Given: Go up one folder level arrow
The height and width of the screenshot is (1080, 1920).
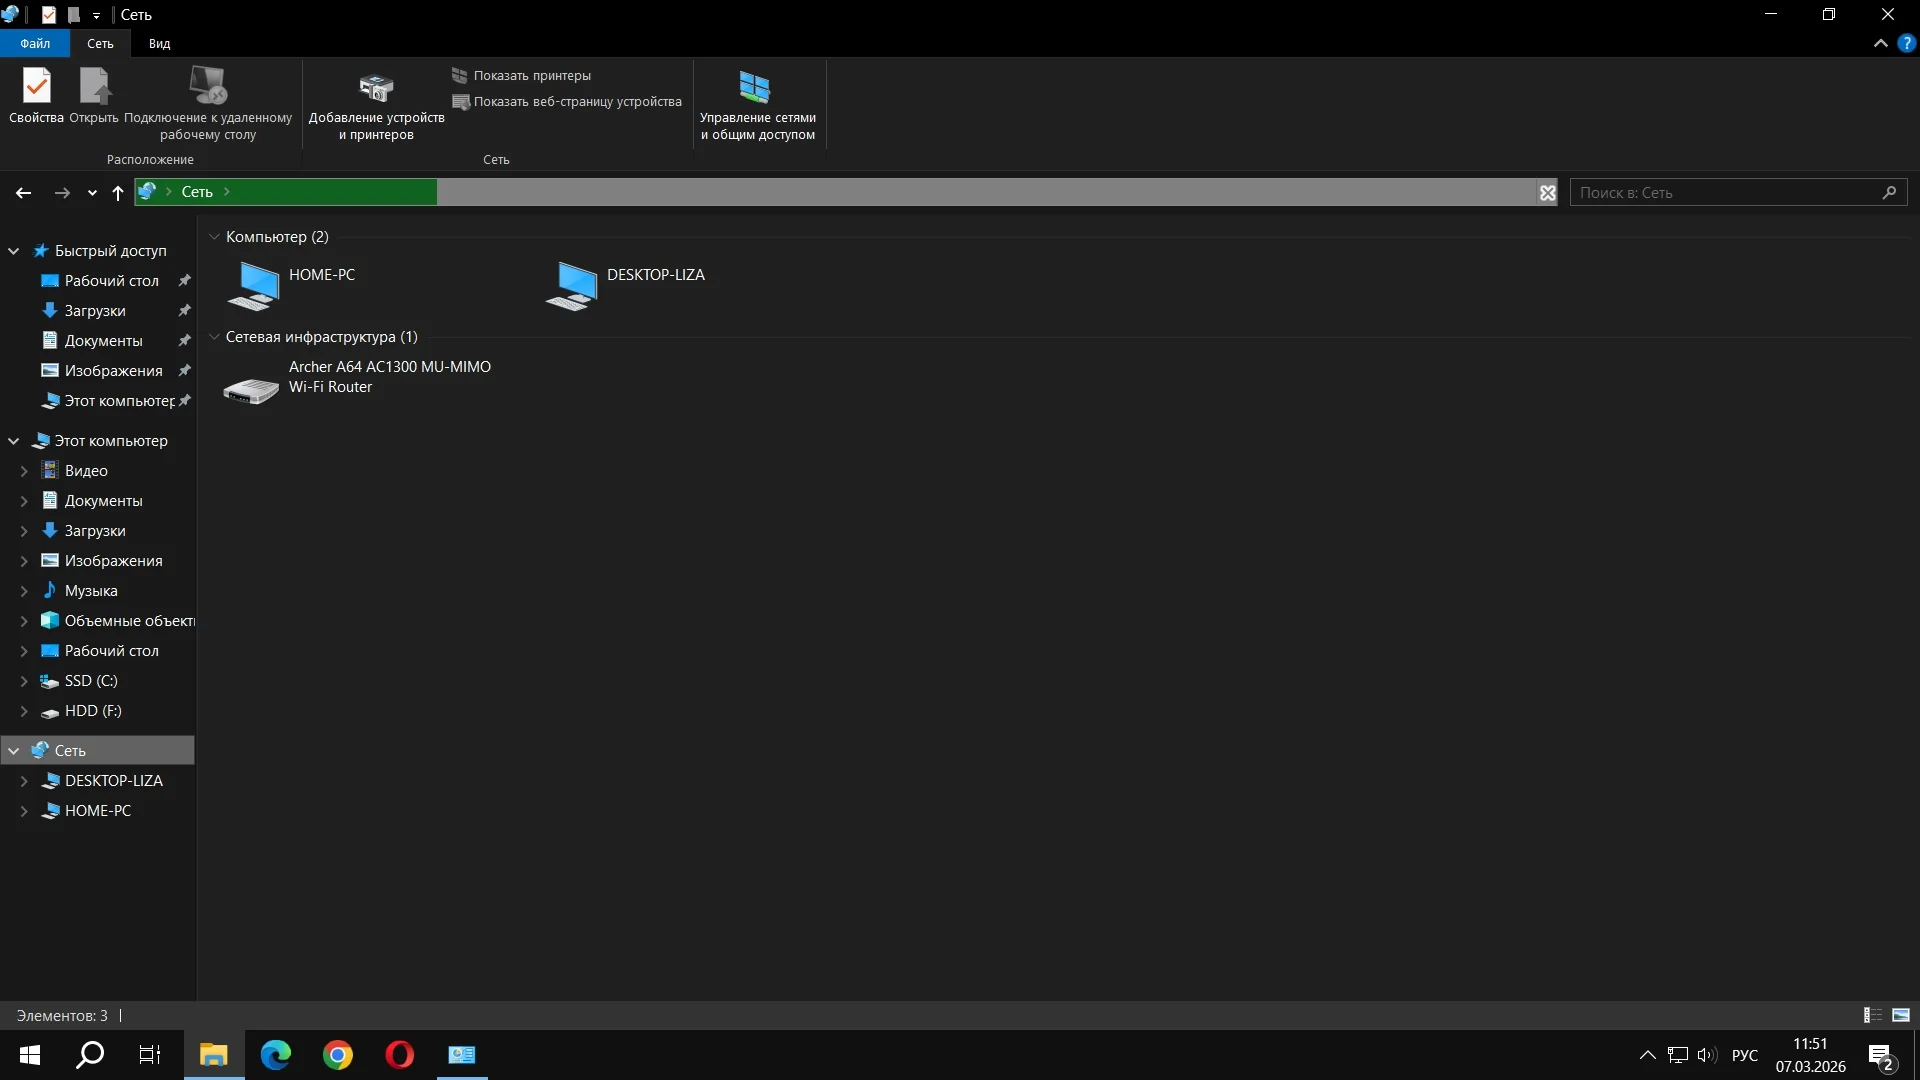Looking at the screenshot, I should pos(118,193).
